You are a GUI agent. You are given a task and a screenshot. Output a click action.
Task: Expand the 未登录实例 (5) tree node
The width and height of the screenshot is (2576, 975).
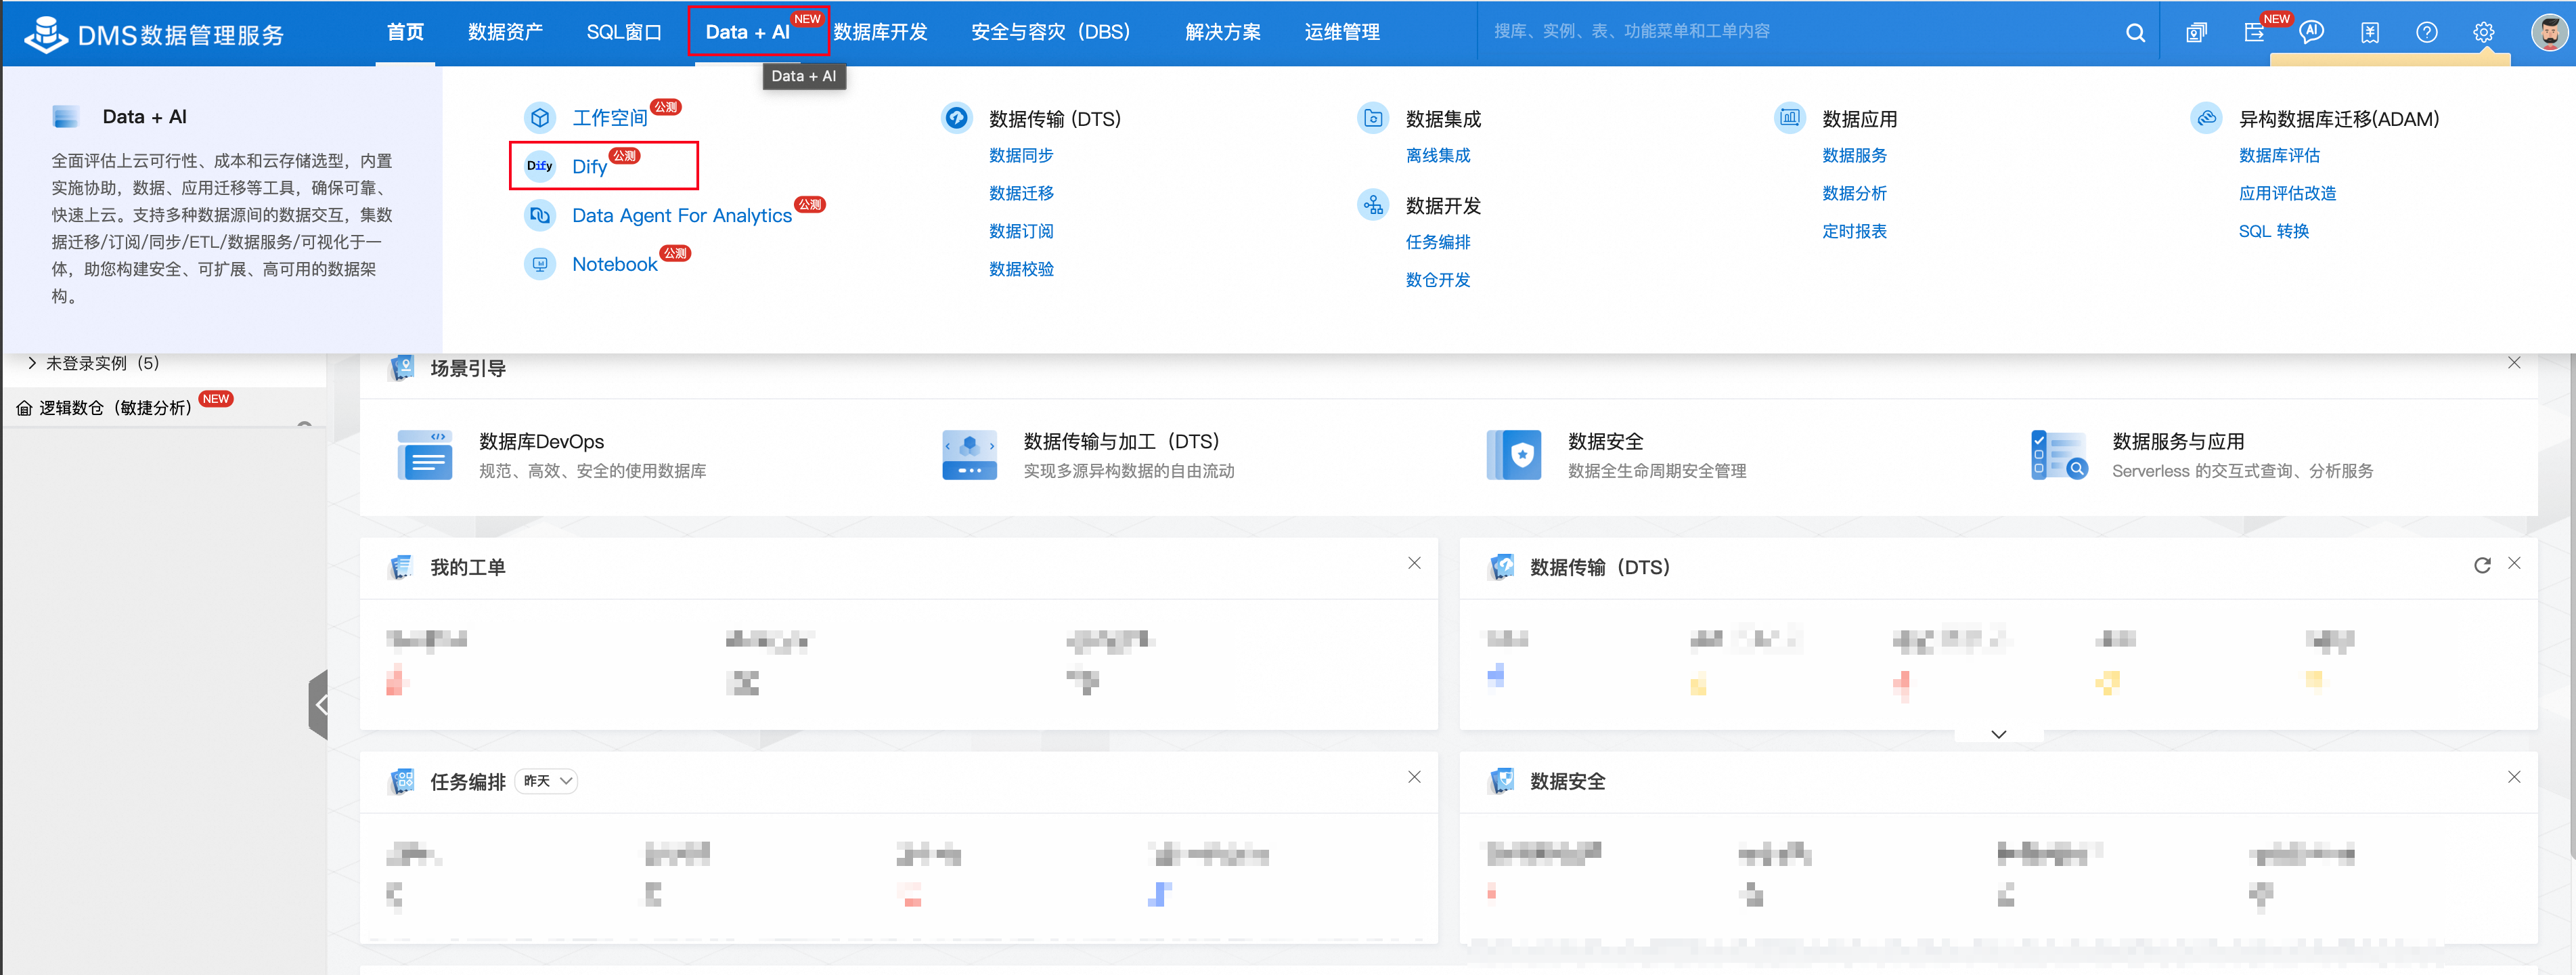[x=32, y=363]
